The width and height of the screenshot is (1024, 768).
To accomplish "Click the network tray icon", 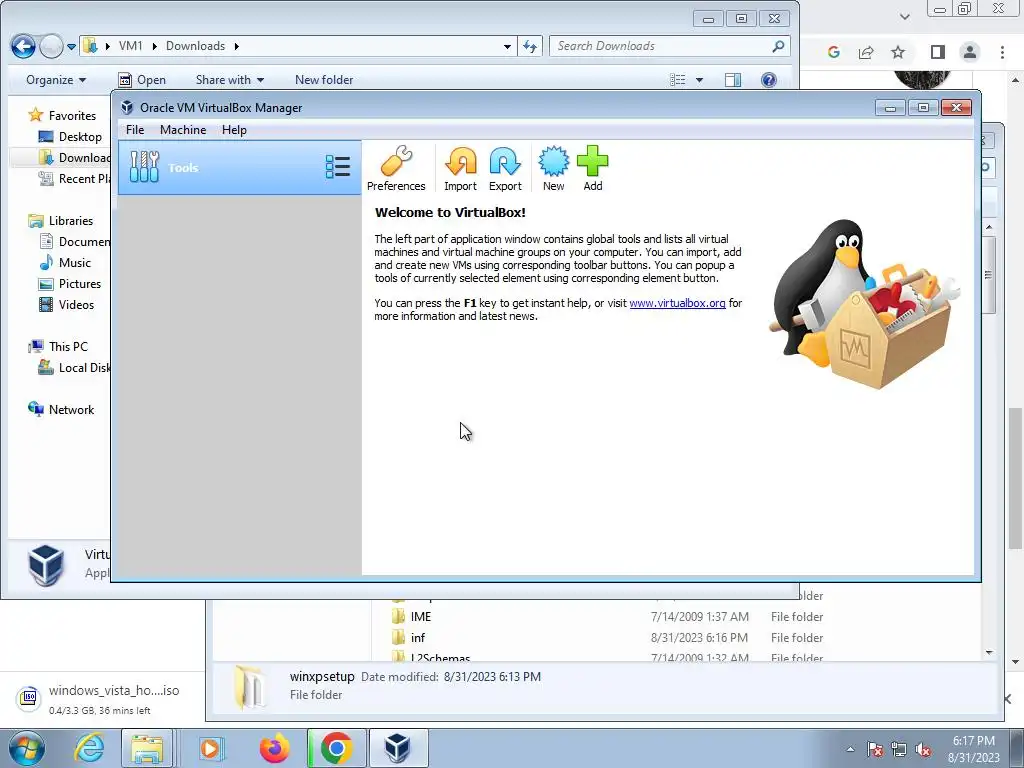I will click(899, 750).
